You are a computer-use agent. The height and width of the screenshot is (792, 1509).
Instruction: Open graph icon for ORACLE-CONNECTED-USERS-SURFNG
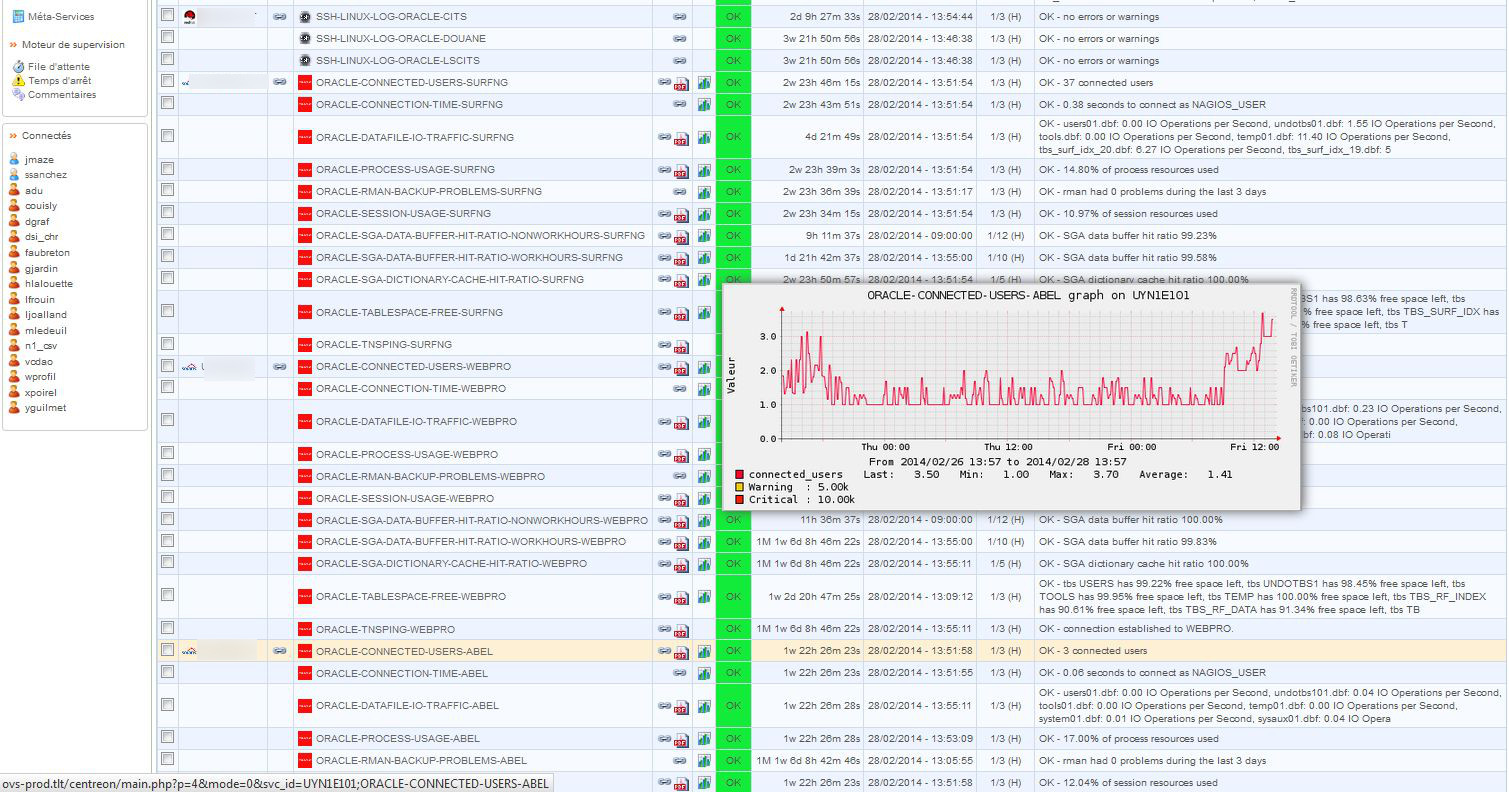[704, 83]
